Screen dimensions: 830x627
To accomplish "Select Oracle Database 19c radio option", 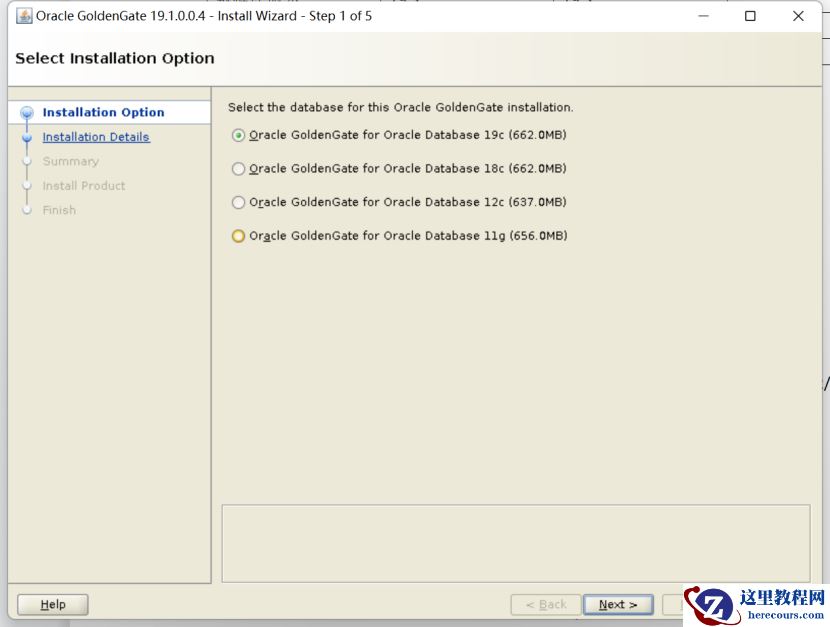I will click(x=238, y=135).
